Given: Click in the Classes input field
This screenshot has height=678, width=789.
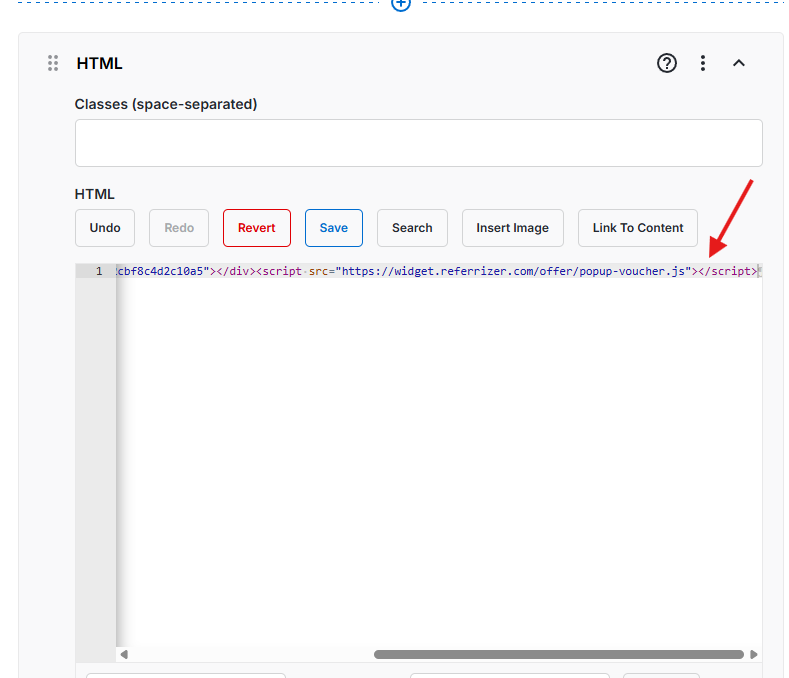Looking at the screenshot, I should coord(418,143).
